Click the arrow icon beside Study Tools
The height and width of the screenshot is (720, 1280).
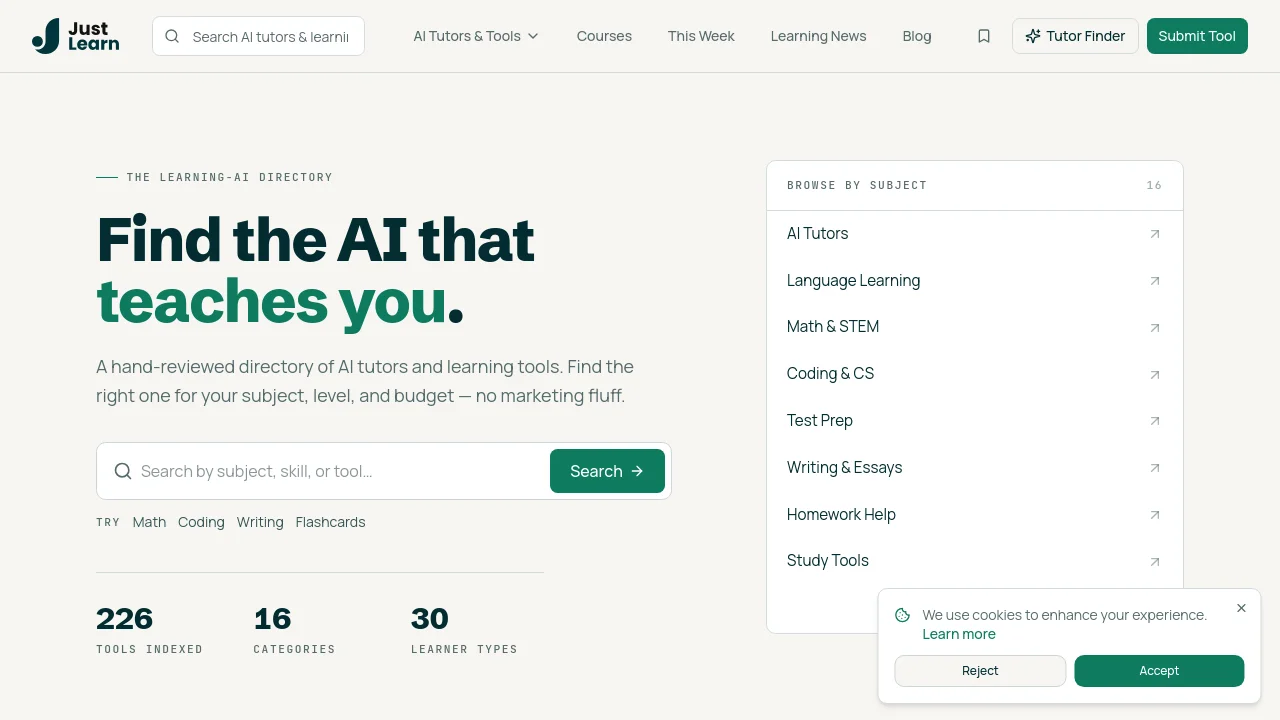1155,561
